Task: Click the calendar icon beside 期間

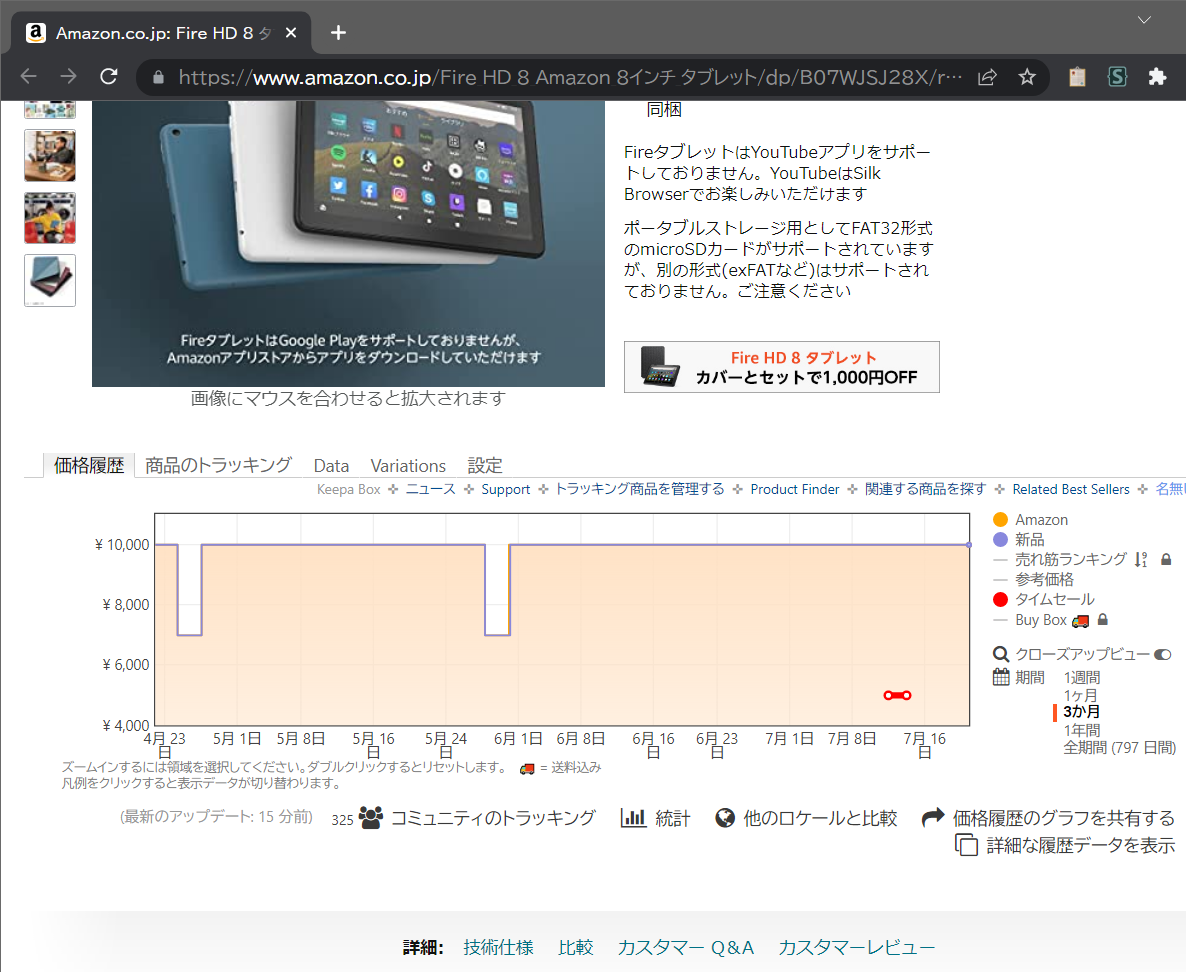Action: coord(1001,676)
